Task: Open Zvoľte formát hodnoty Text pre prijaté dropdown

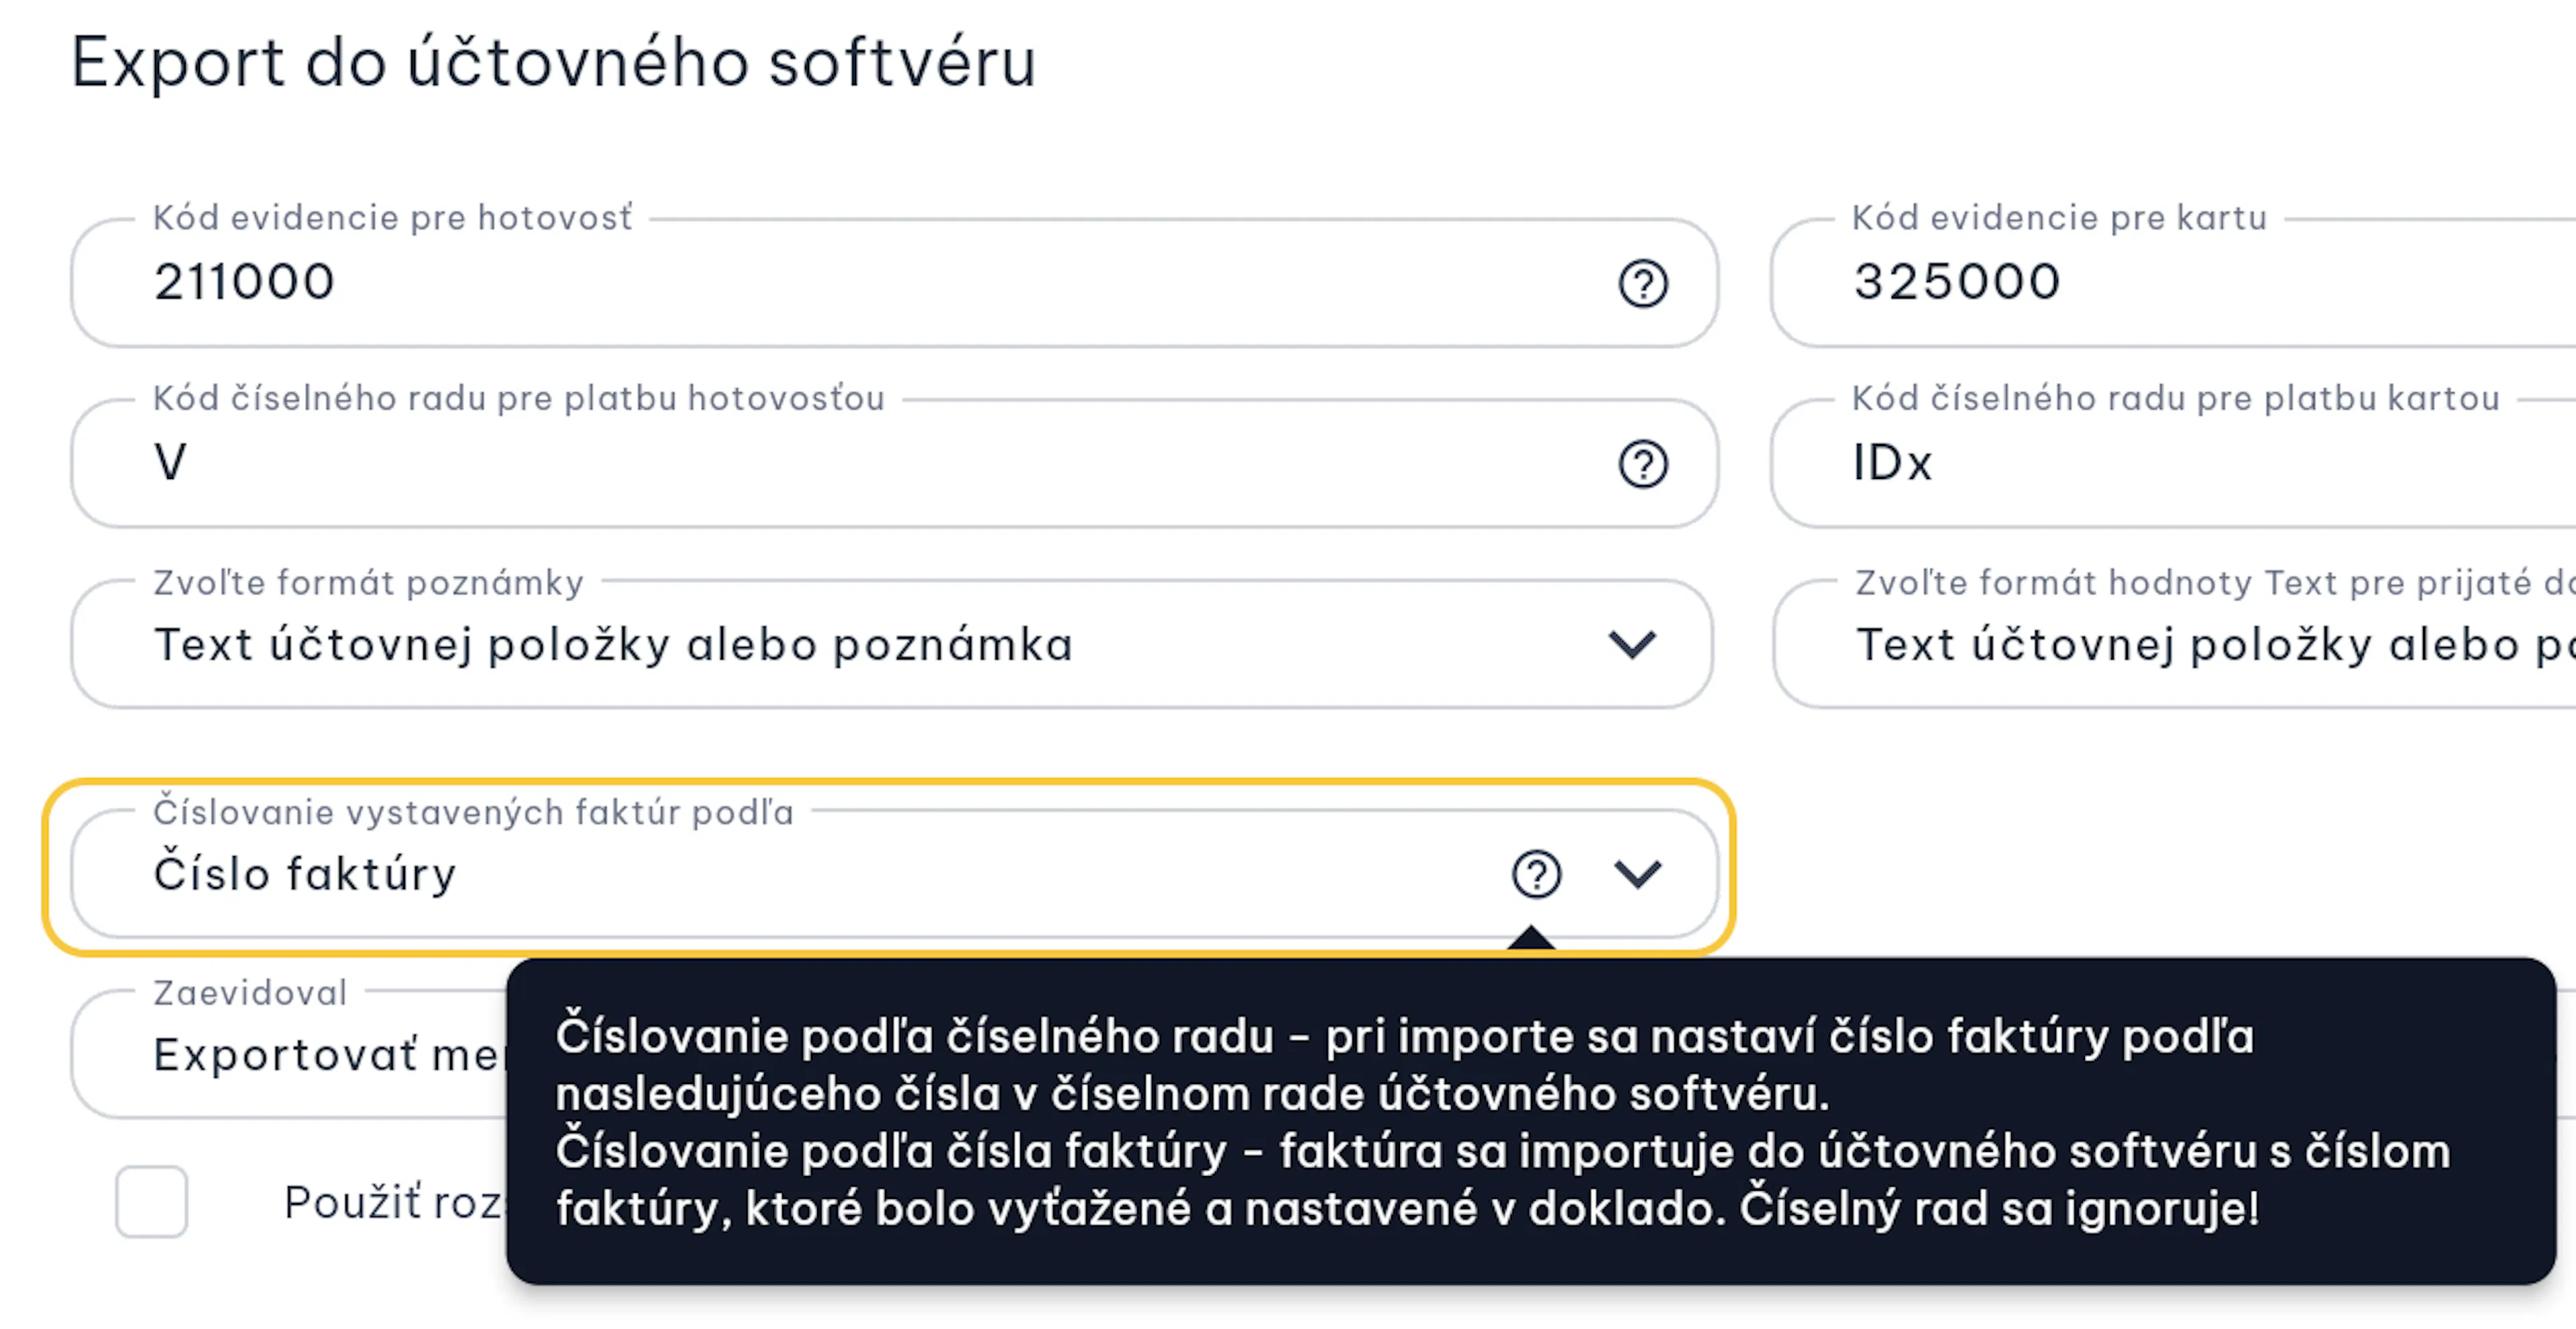Action: click(x=2174, y=644)
